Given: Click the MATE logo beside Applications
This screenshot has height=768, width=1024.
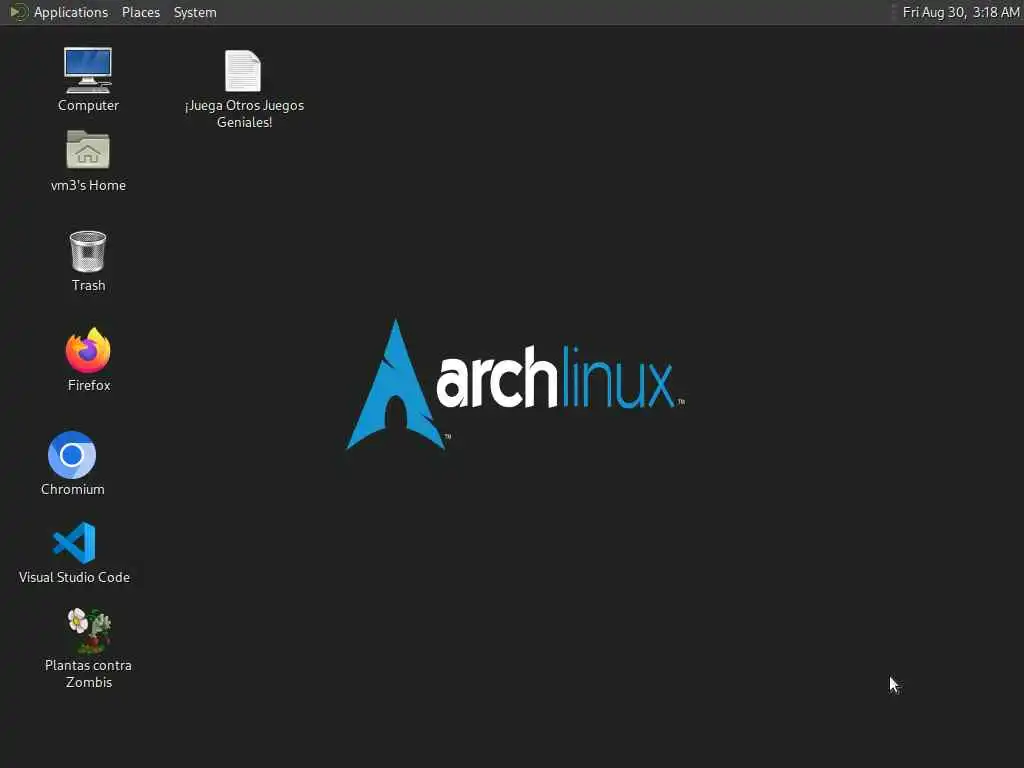Looking at the screenshot, I should (x=19, y=12).
